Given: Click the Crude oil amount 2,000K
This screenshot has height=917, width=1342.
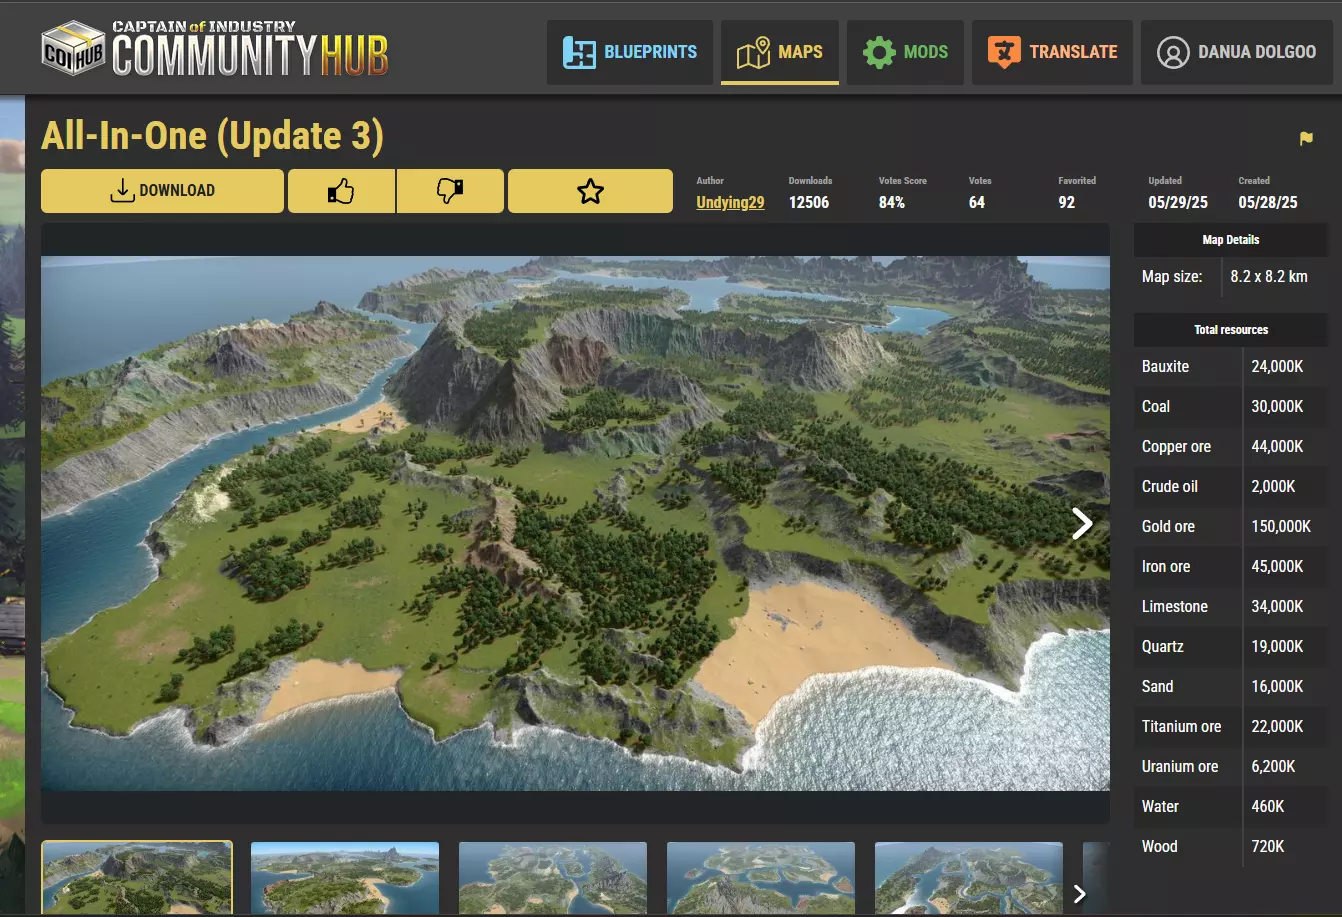Looking at the screenshot, I should coord(1274,486).
